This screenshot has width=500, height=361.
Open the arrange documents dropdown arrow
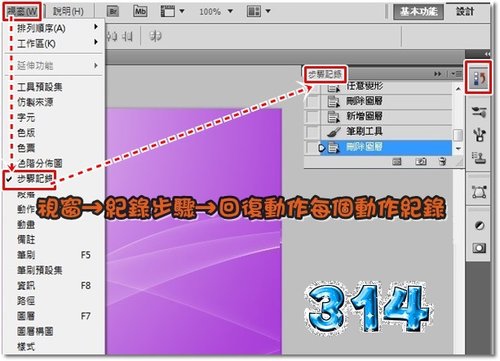coord(268,11)
